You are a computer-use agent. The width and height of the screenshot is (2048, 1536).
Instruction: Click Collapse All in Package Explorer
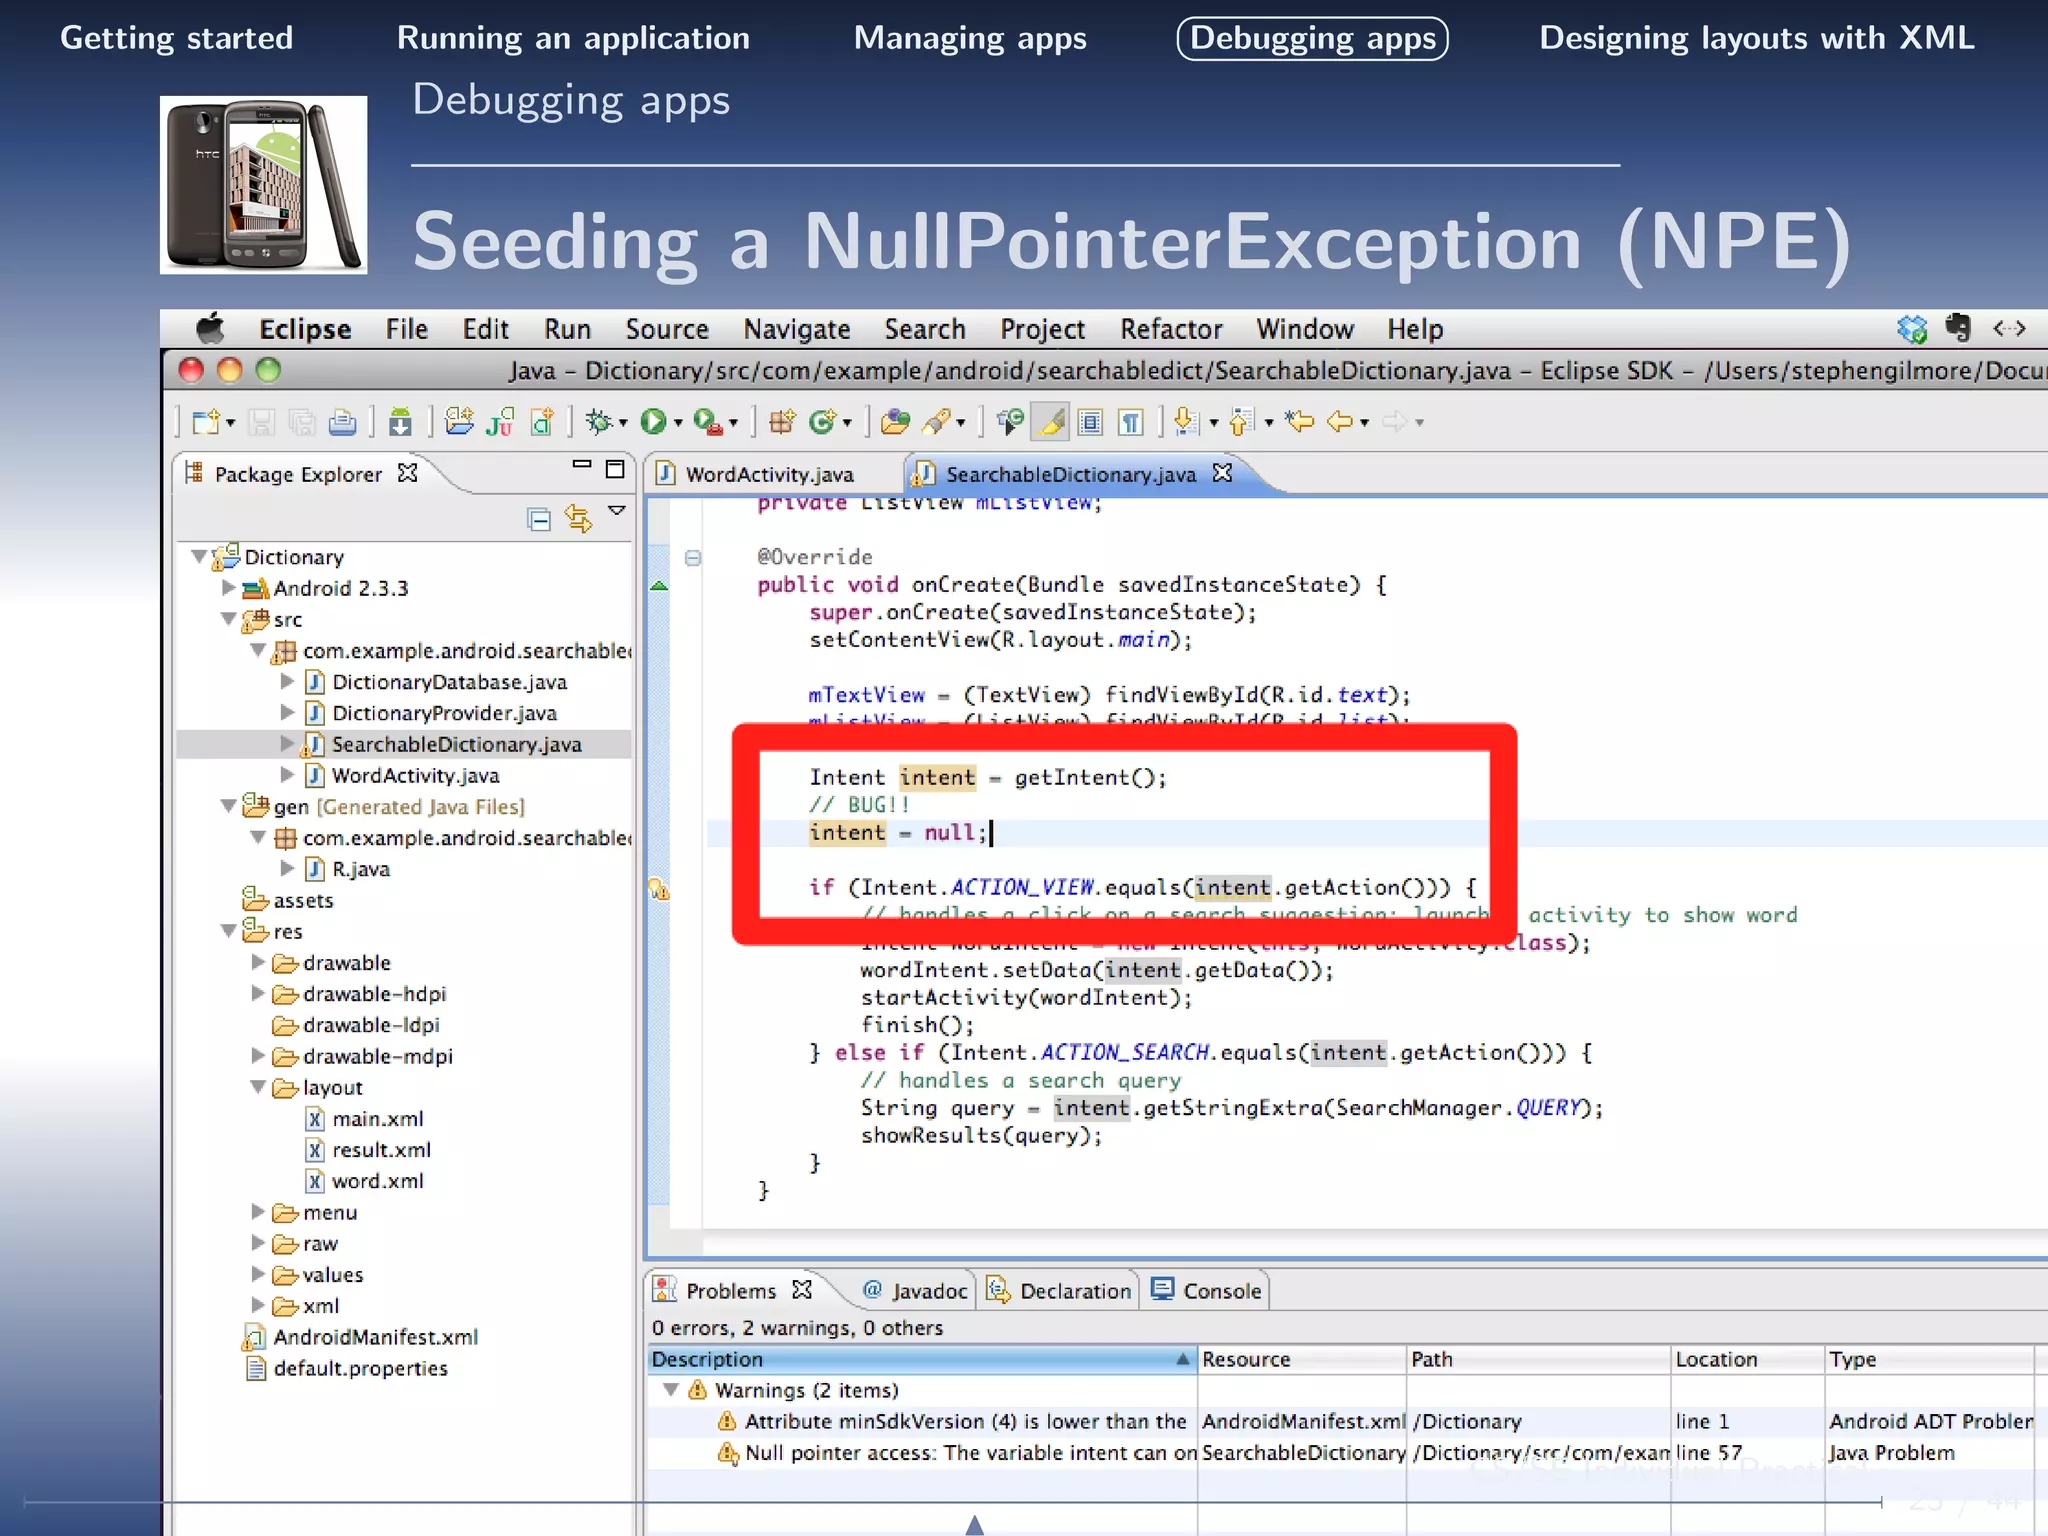pos(539,519)
